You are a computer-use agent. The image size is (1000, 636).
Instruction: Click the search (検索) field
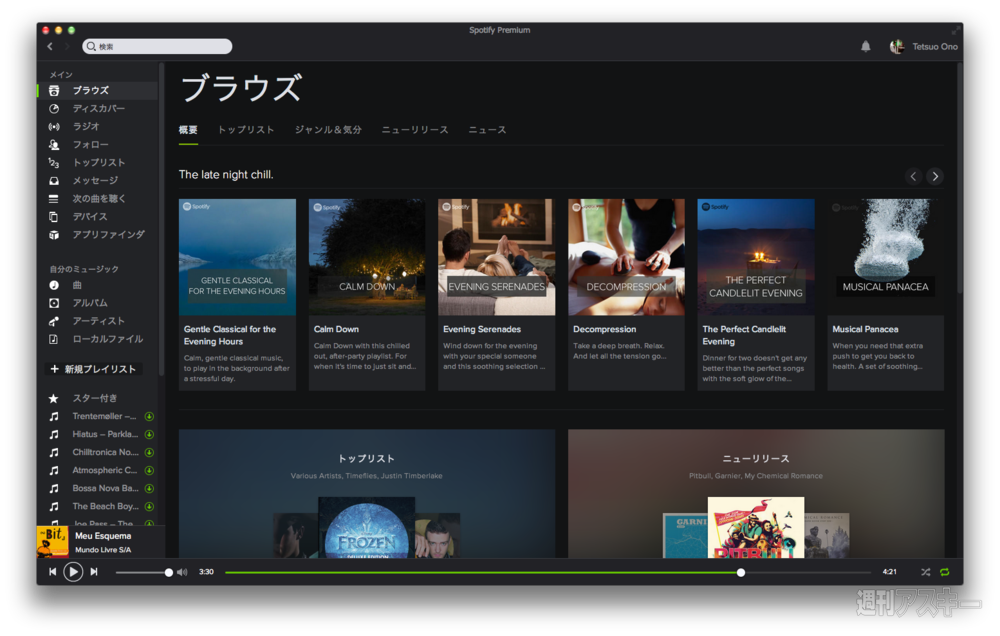click(157, 47)
